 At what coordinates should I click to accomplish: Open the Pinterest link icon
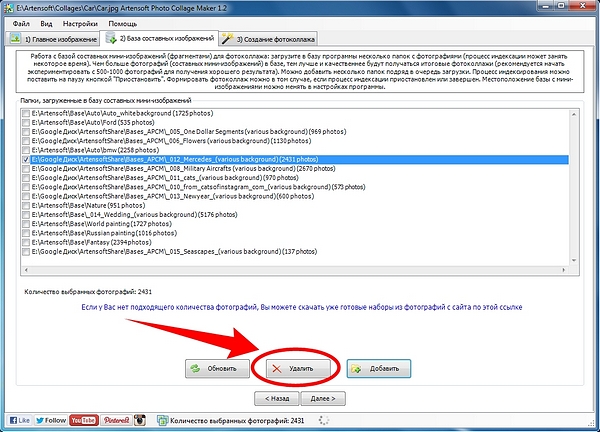(116, 420)
